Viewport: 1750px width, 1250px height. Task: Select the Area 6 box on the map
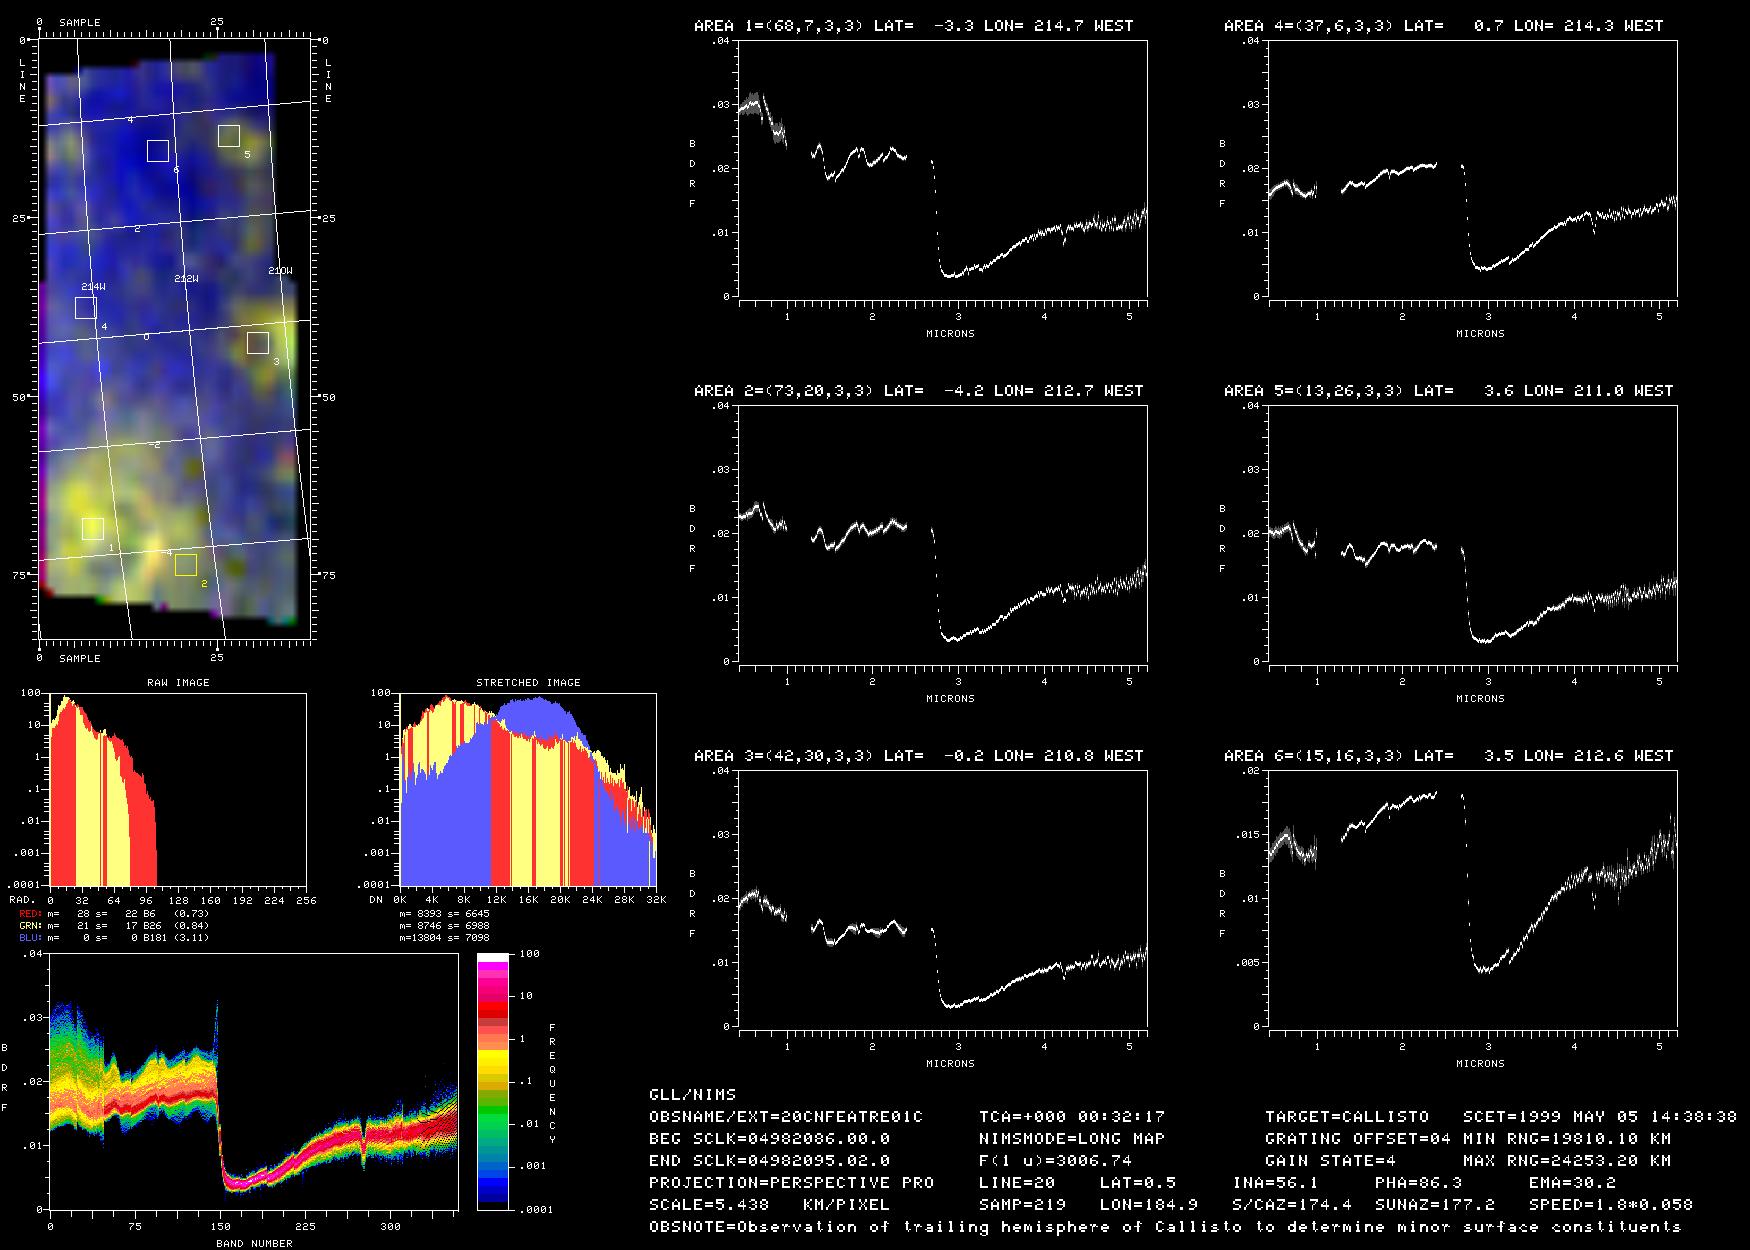158,151
